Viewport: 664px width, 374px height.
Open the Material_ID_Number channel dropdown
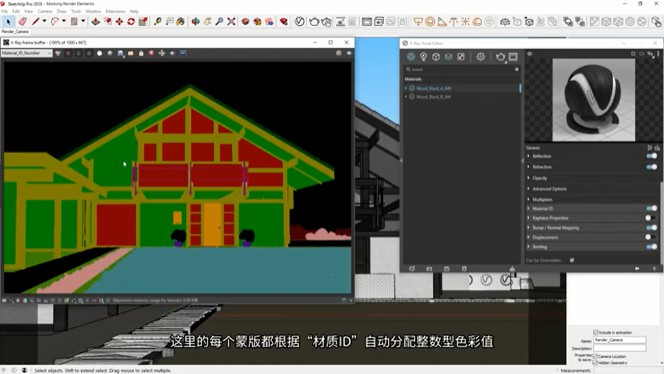coord(26,53)
